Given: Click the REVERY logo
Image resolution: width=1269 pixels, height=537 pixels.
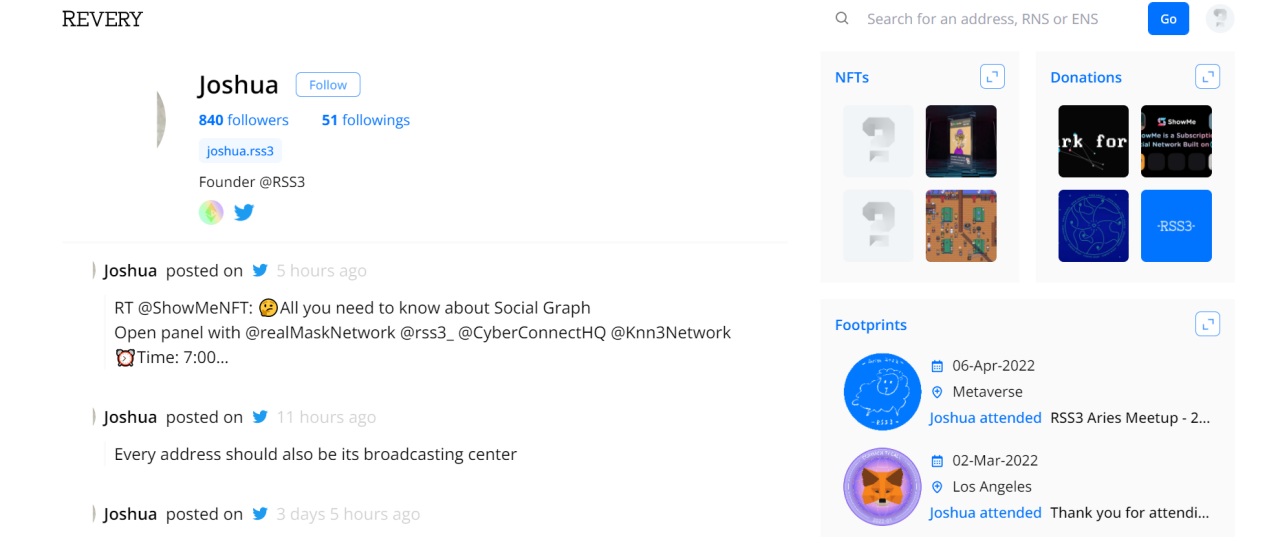Looking at the screenshot, I should 102,19.
